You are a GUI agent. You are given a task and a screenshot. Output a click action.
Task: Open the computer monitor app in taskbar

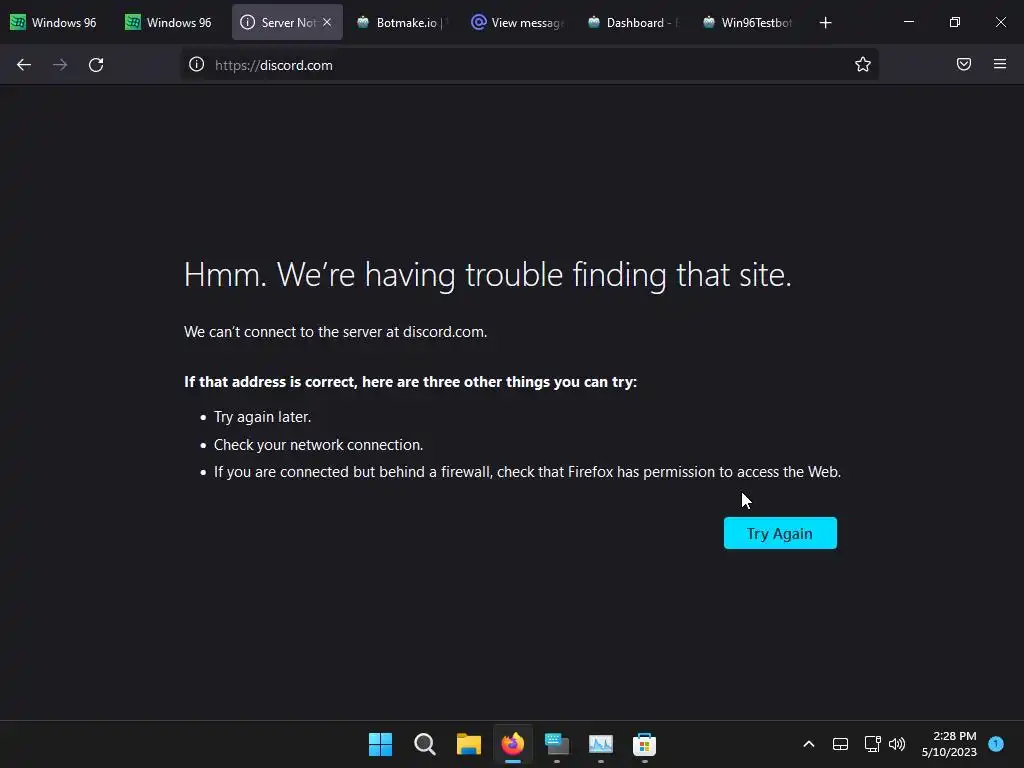click(x=556, y=744)
